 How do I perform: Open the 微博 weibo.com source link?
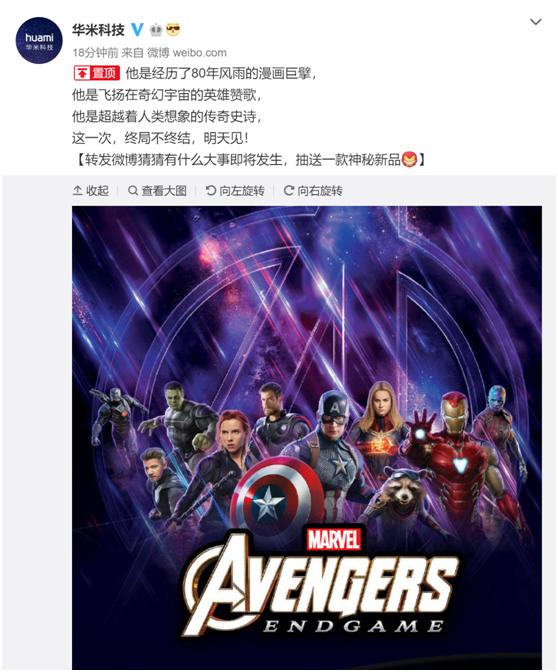tap(187, 53)
